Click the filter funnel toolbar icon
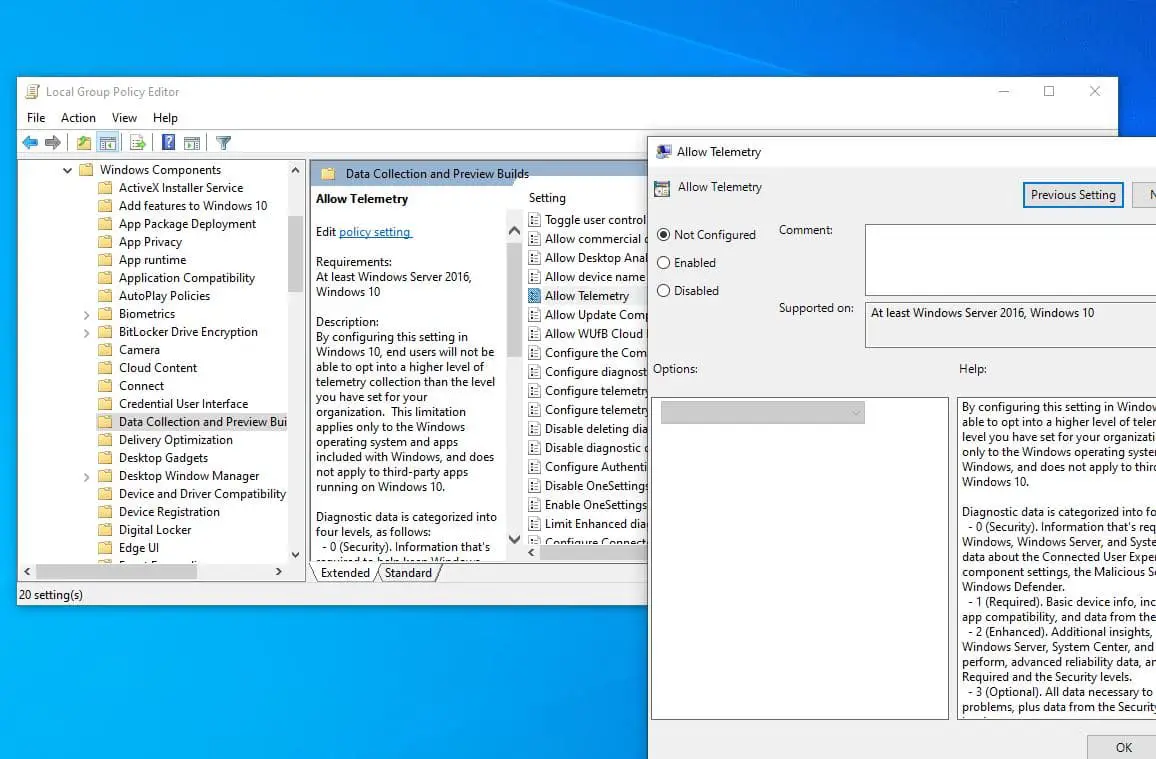1156x759 pixels. pyautogui.click(x=223, y=143)
